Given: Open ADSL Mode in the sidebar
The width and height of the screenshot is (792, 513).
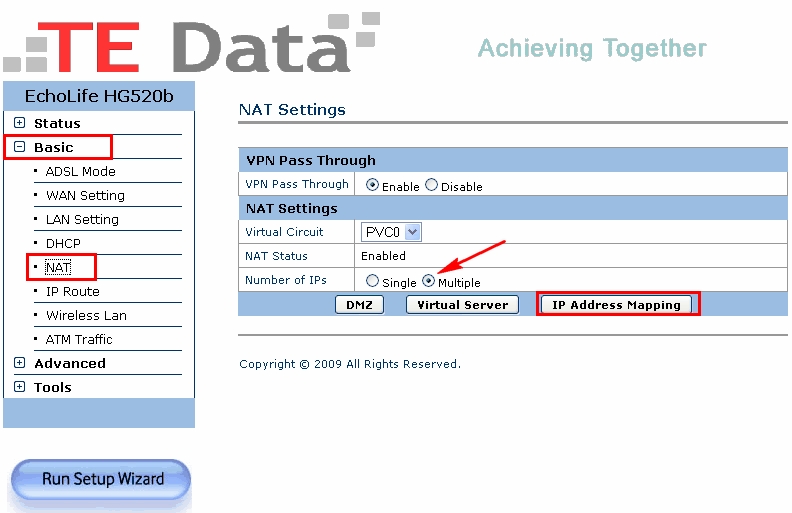Looking at the screenshot, I should coord(80,171).
